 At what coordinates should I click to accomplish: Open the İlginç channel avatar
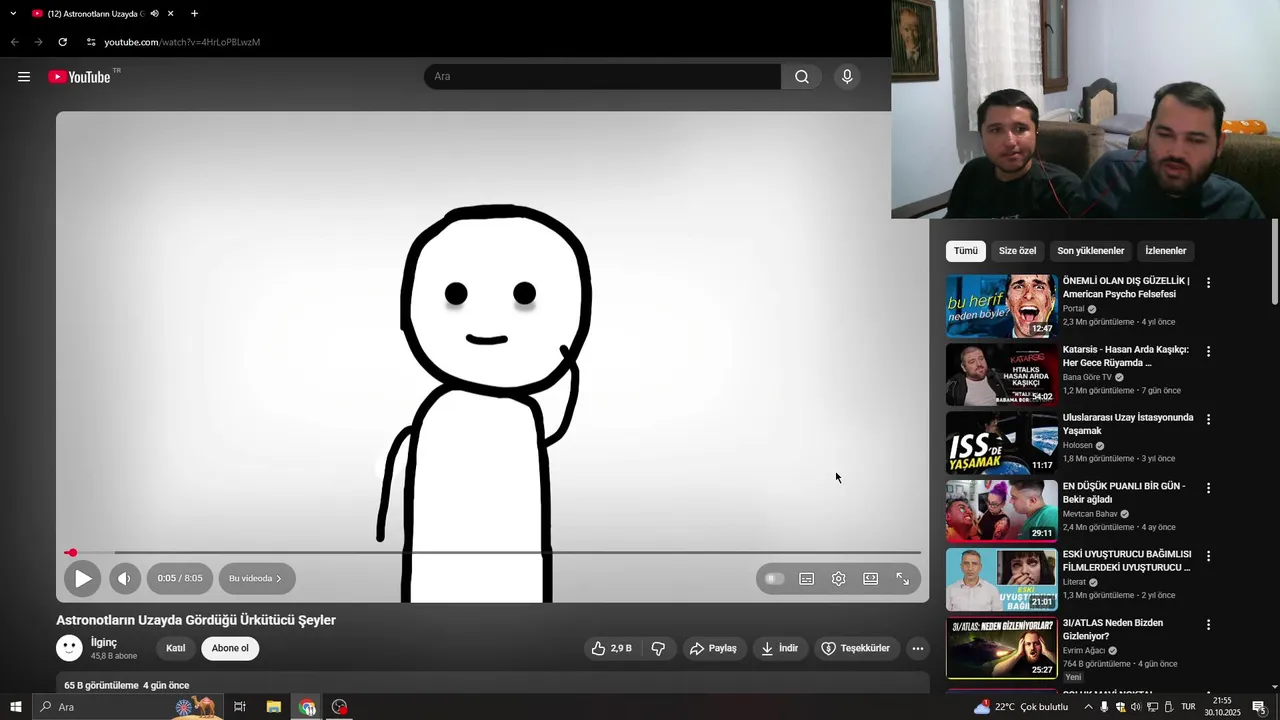tap(69, 648)
